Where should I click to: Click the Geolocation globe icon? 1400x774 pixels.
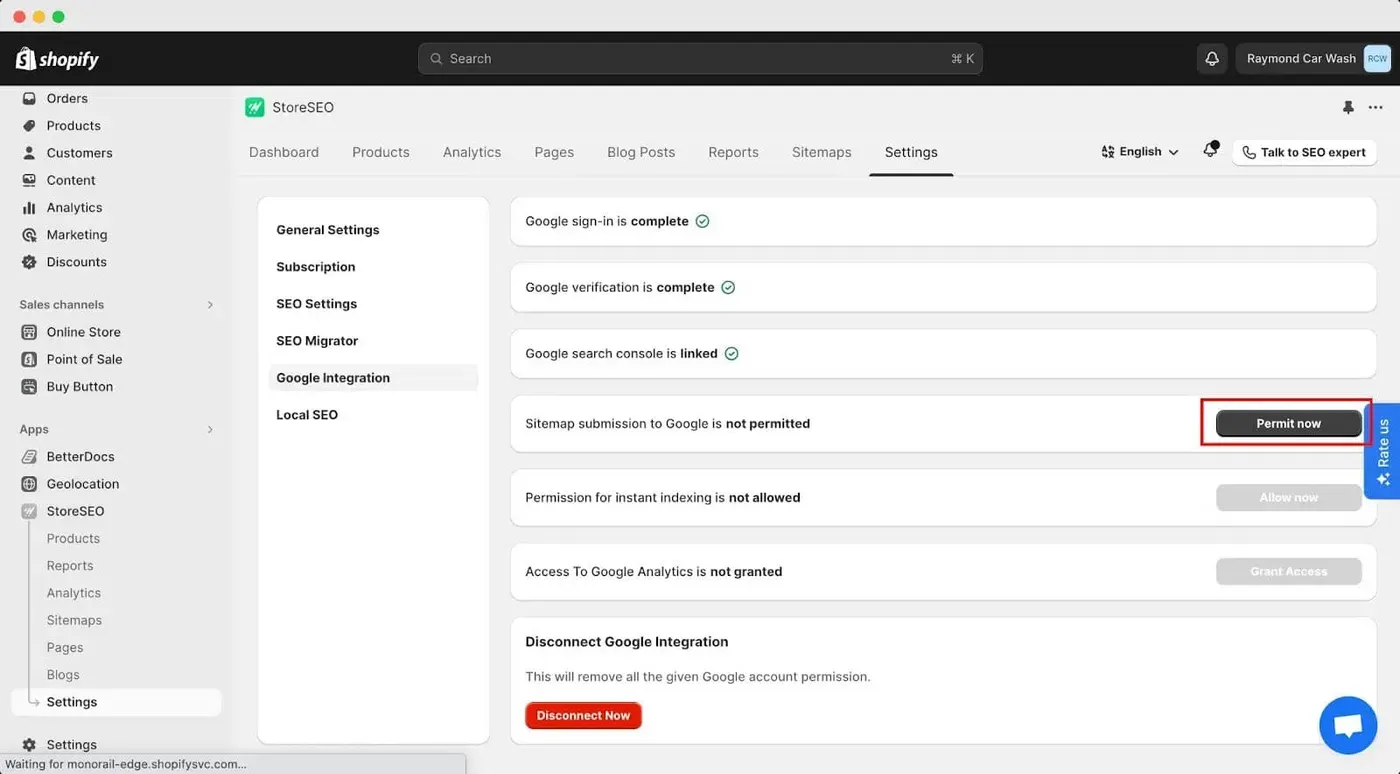(29, 484)
